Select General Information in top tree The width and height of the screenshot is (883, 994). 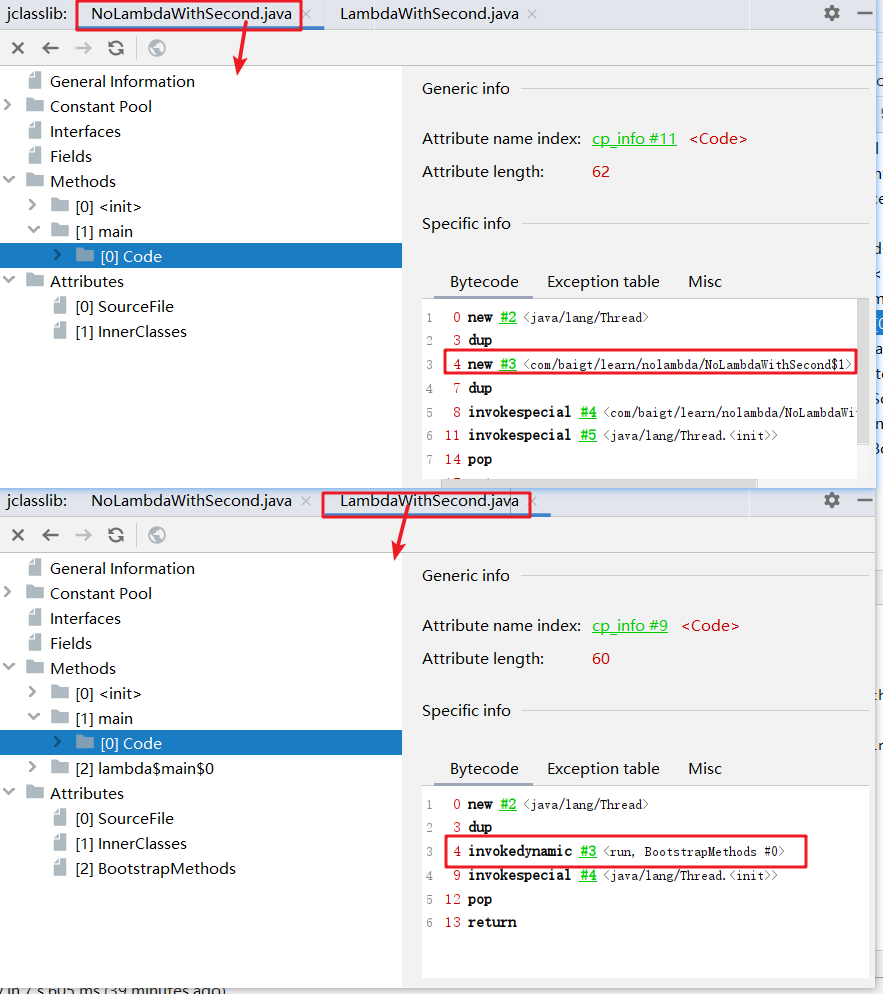pyautogui.click(x=122, y=82)
